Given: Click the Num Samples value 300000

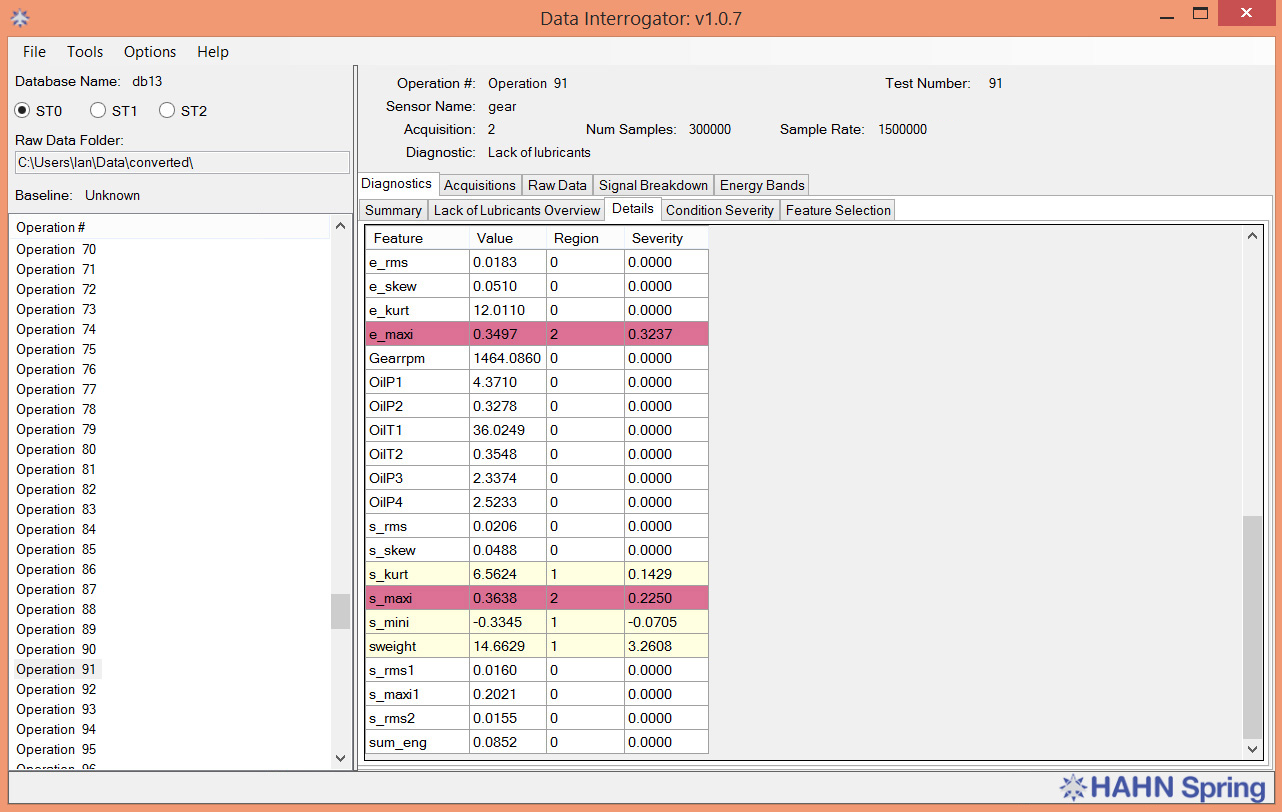Looking at the screenshot, I should click(x=709, y=130).
